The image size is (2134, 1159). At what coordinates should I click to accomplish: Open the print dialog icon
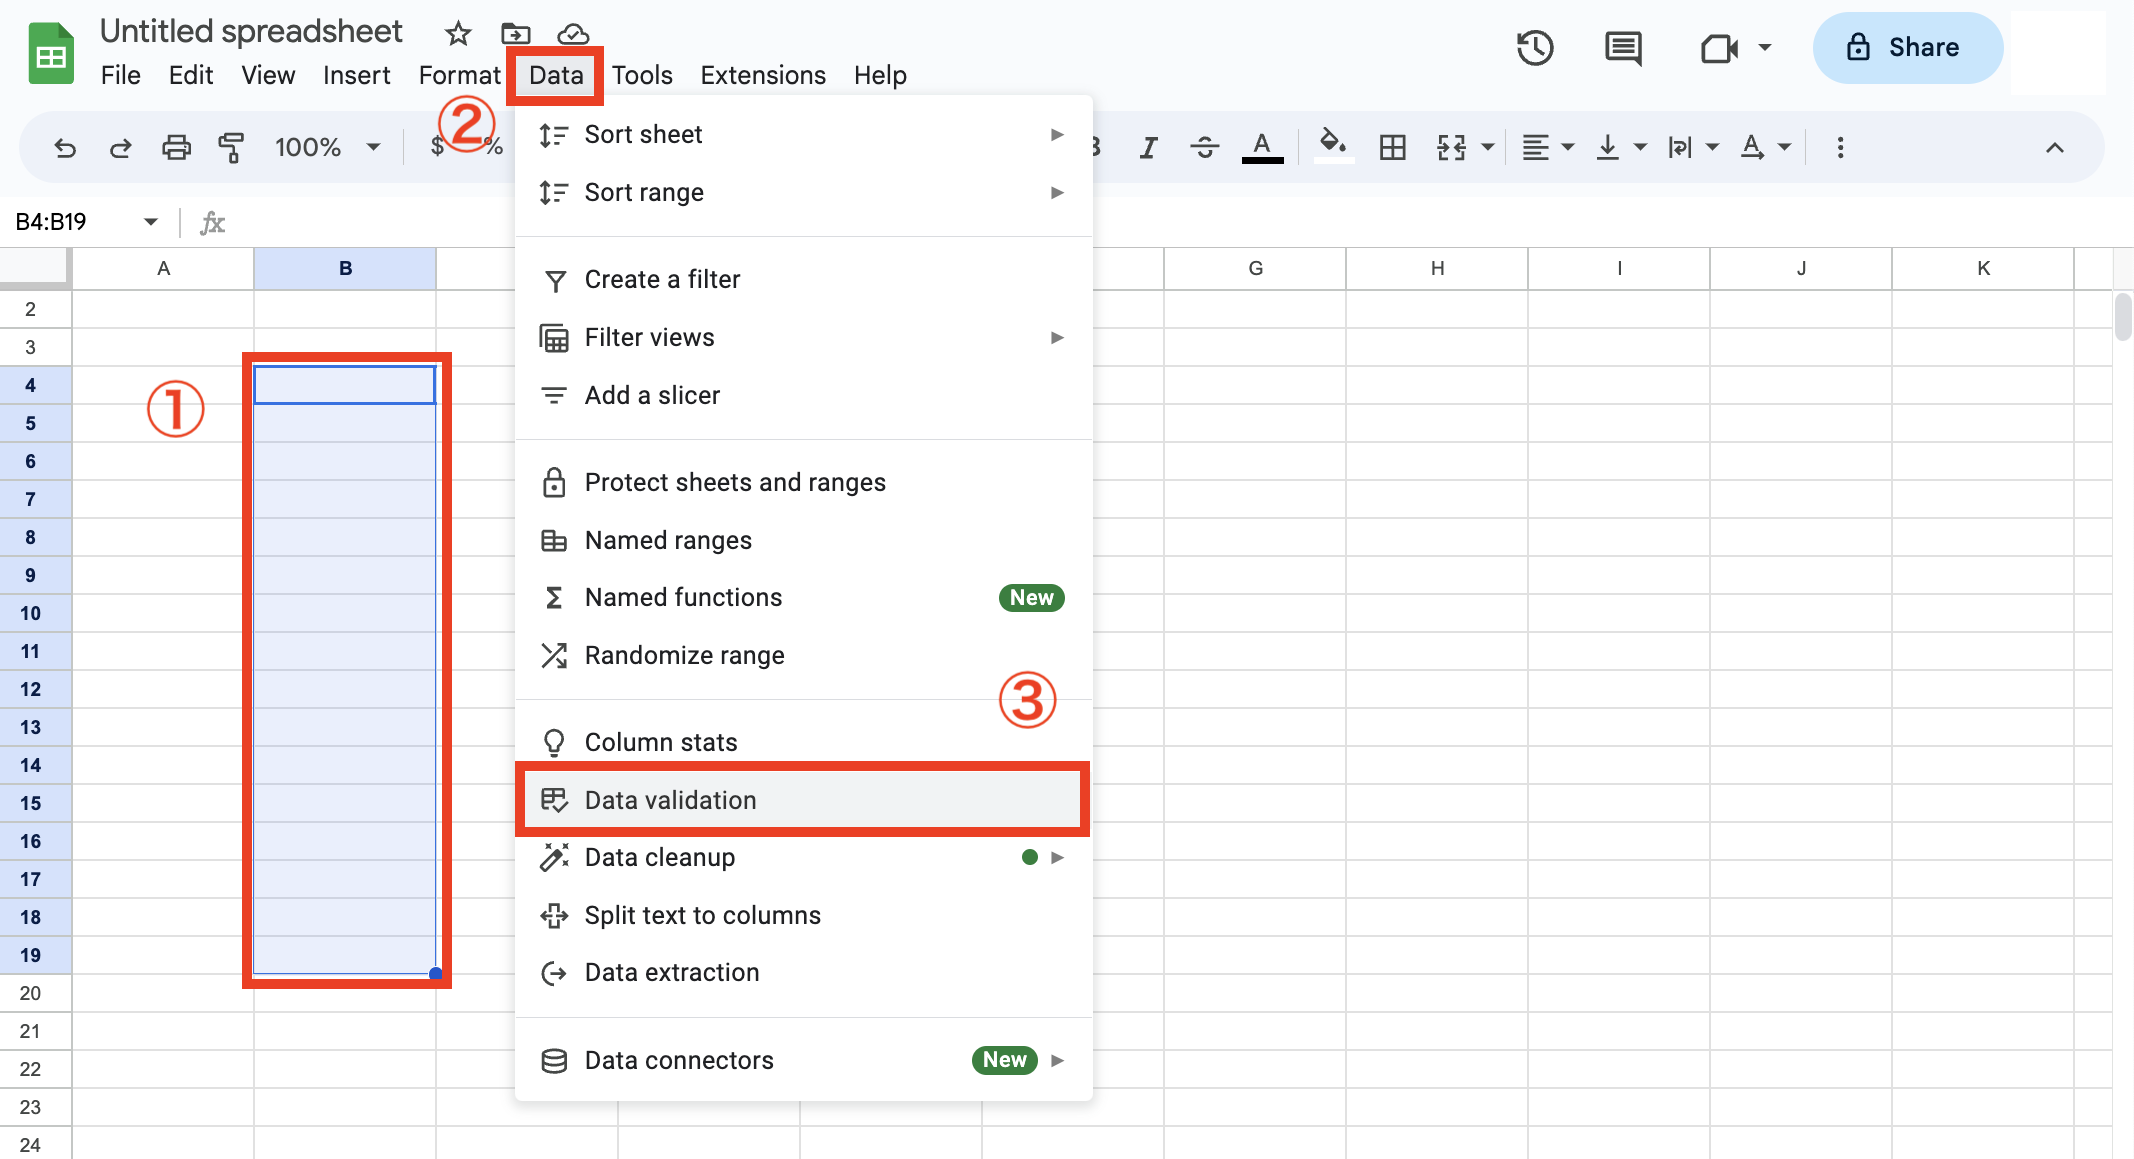pyautogui.click(x=176, y=147)
